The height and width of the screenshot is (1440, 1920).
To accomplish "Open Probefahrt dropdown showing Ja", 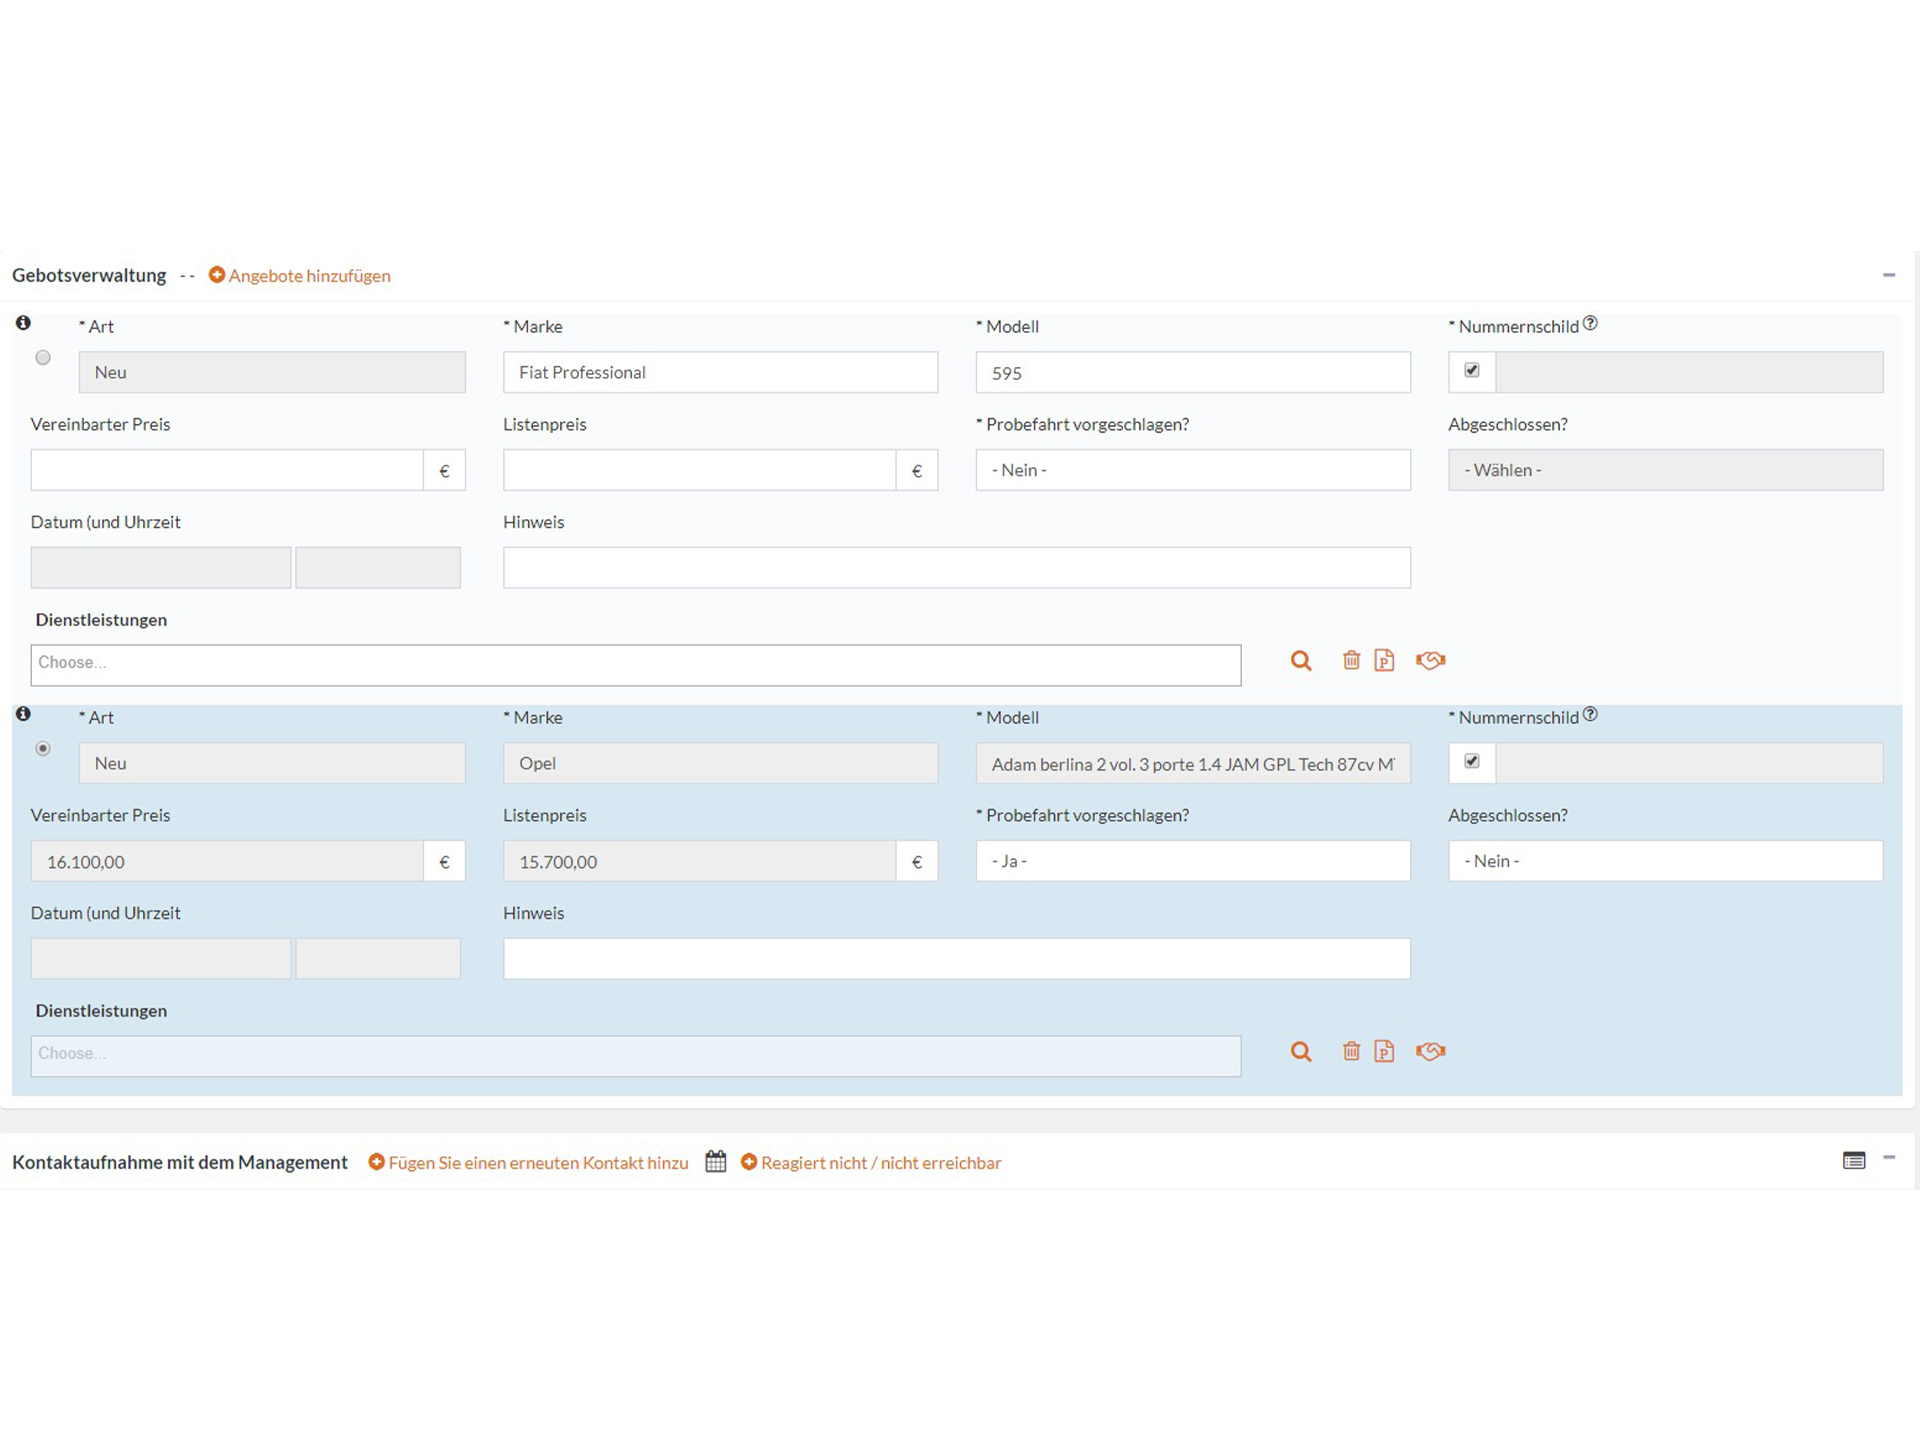I will 1193,861.
